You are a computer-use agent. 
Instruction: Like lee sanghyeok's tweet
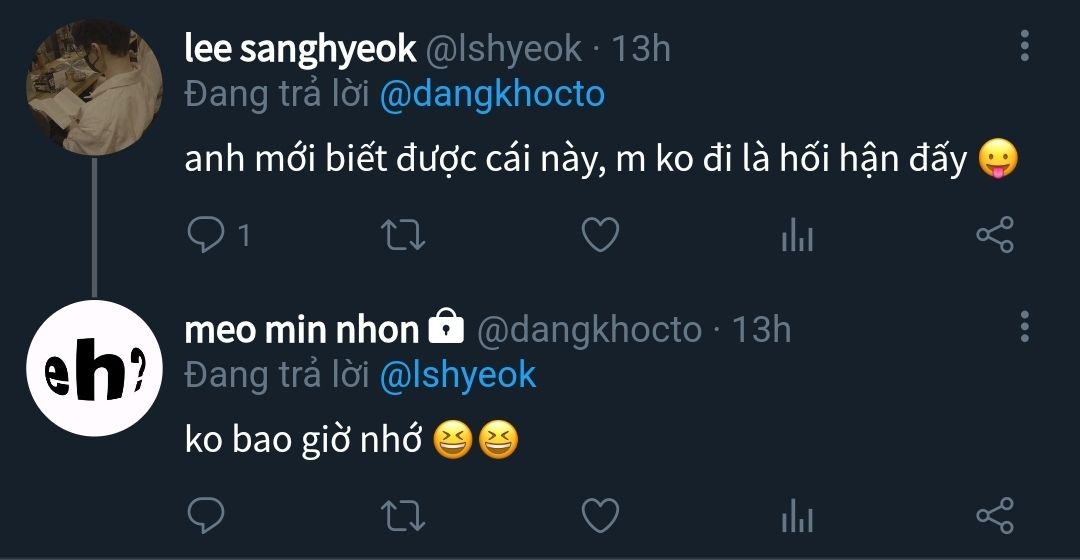pos(600,235)
